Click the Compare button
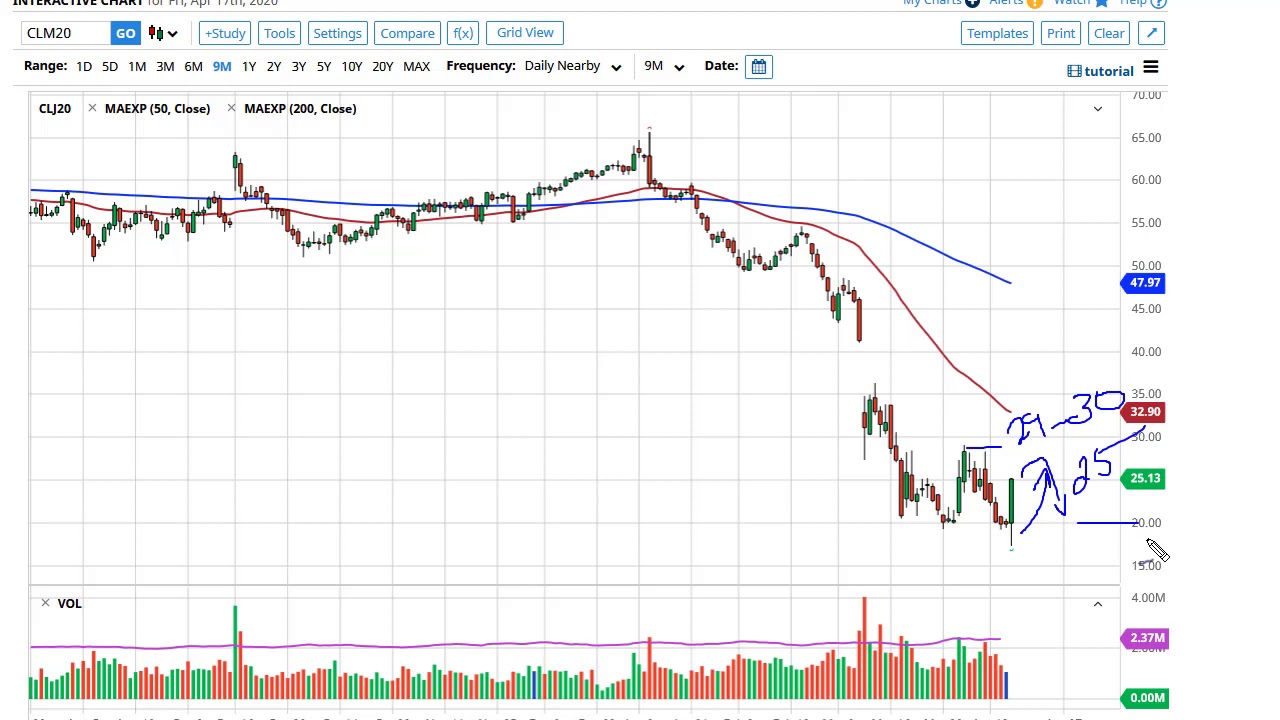 click(407, 33)
